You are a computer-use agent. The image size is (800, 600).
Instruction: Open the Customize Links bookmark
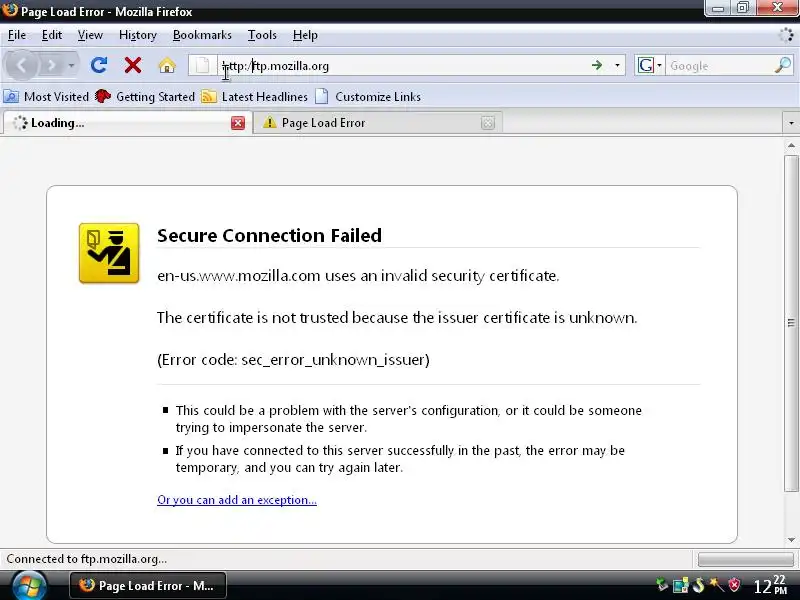(x=368, y=96)
